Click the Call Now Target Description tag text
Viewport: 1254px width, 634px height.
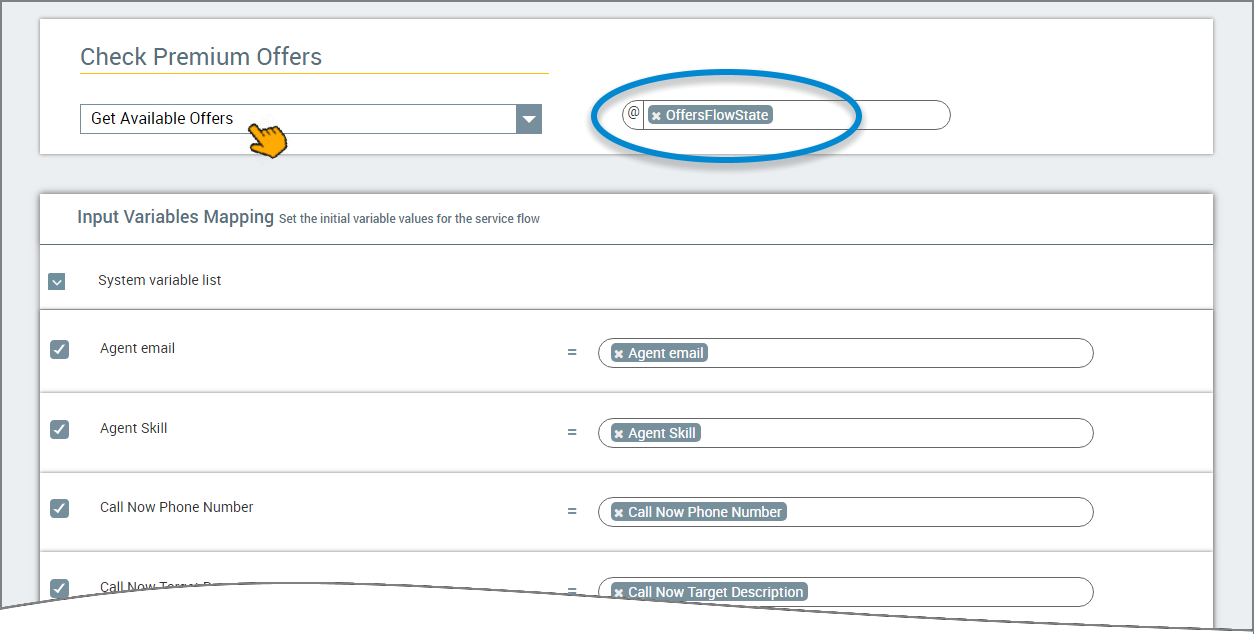pos(716,592)
